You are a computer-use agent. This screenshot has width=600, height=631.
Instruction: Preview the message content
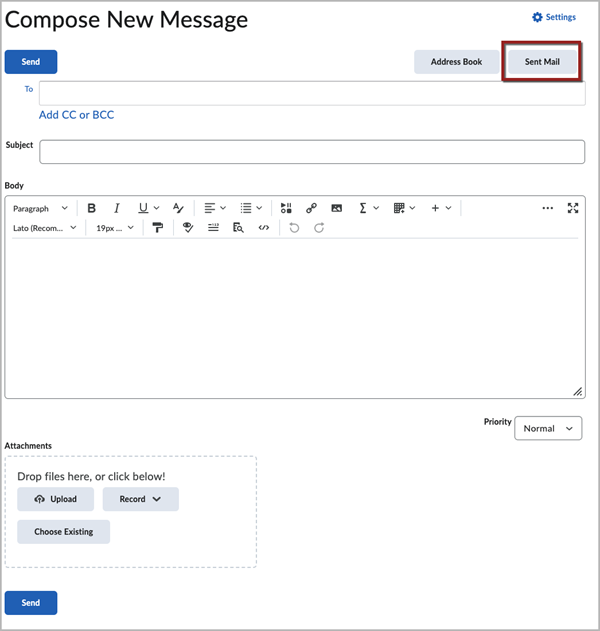pos(238,228)
